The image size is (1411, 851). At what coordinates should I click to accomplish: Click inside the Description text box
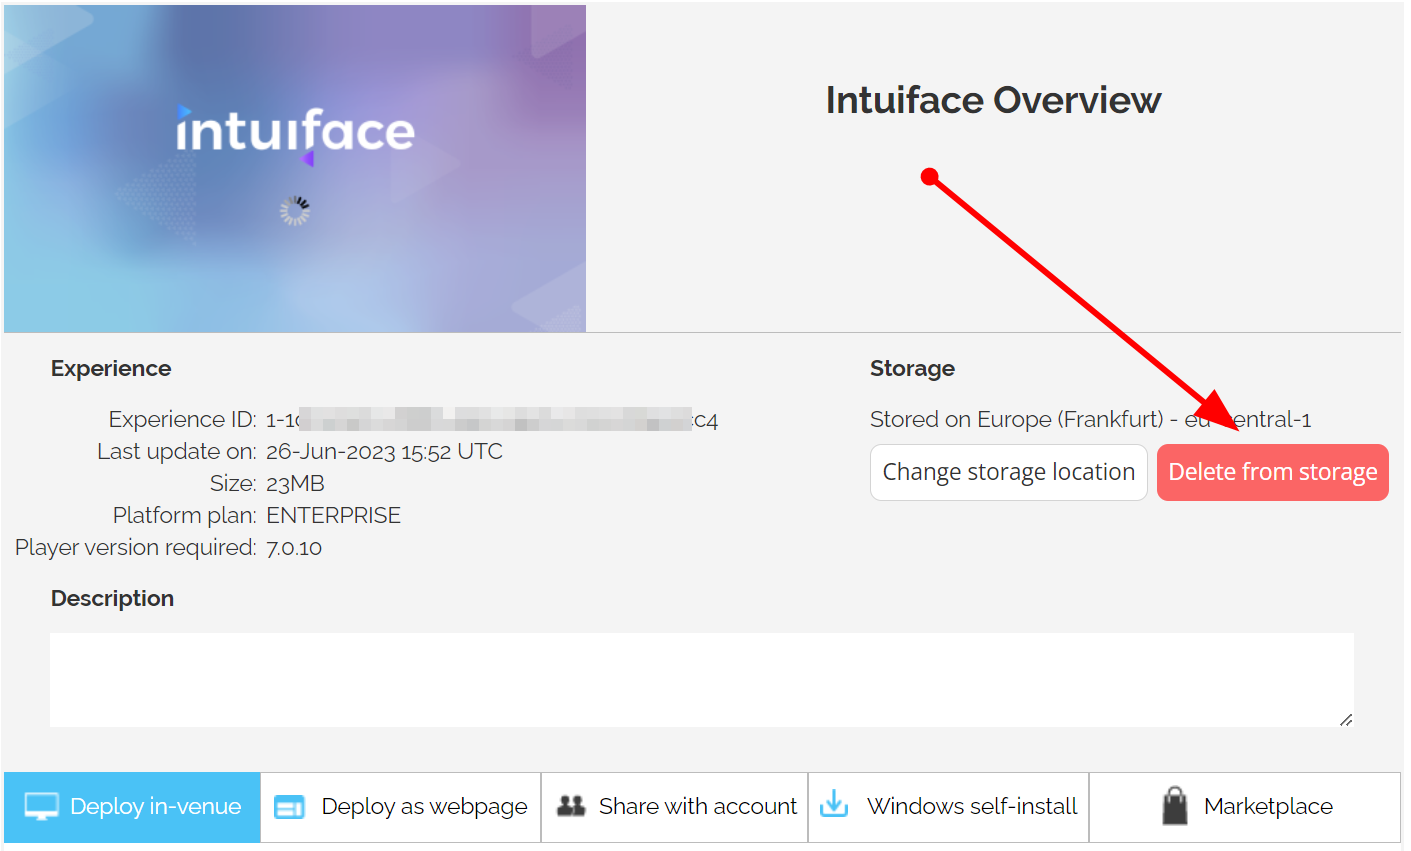(702, 680)
